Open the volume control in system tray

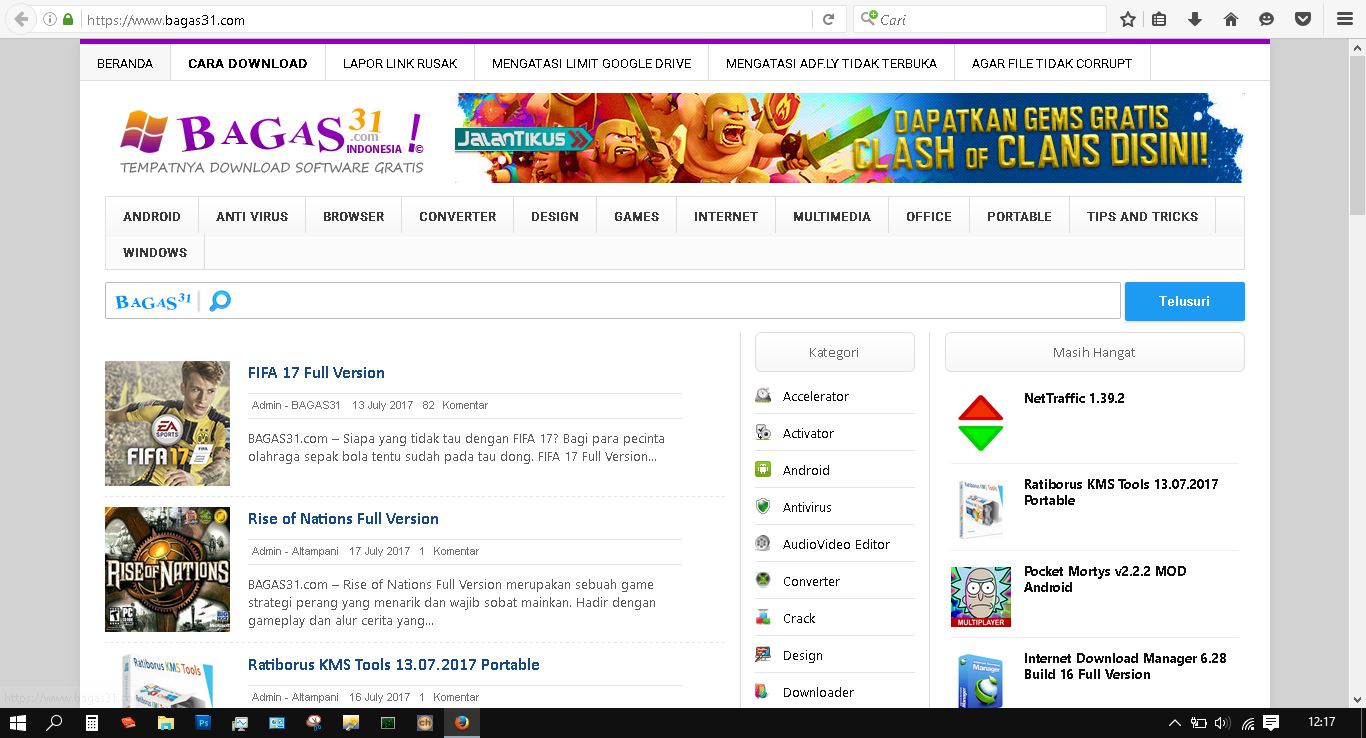pos(1223,722)
